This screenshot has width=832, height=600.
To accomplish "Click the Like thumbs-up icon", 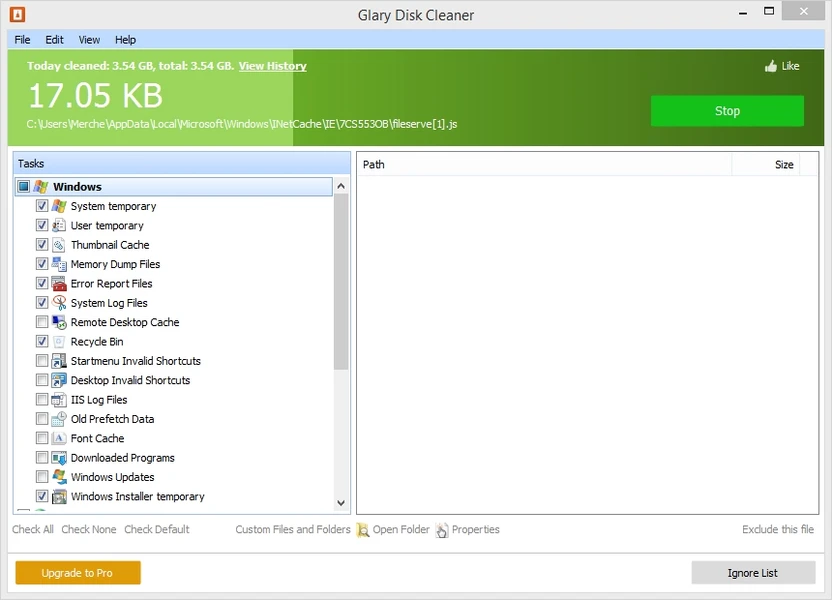I will pyautogui.click(x=770, y=66).
